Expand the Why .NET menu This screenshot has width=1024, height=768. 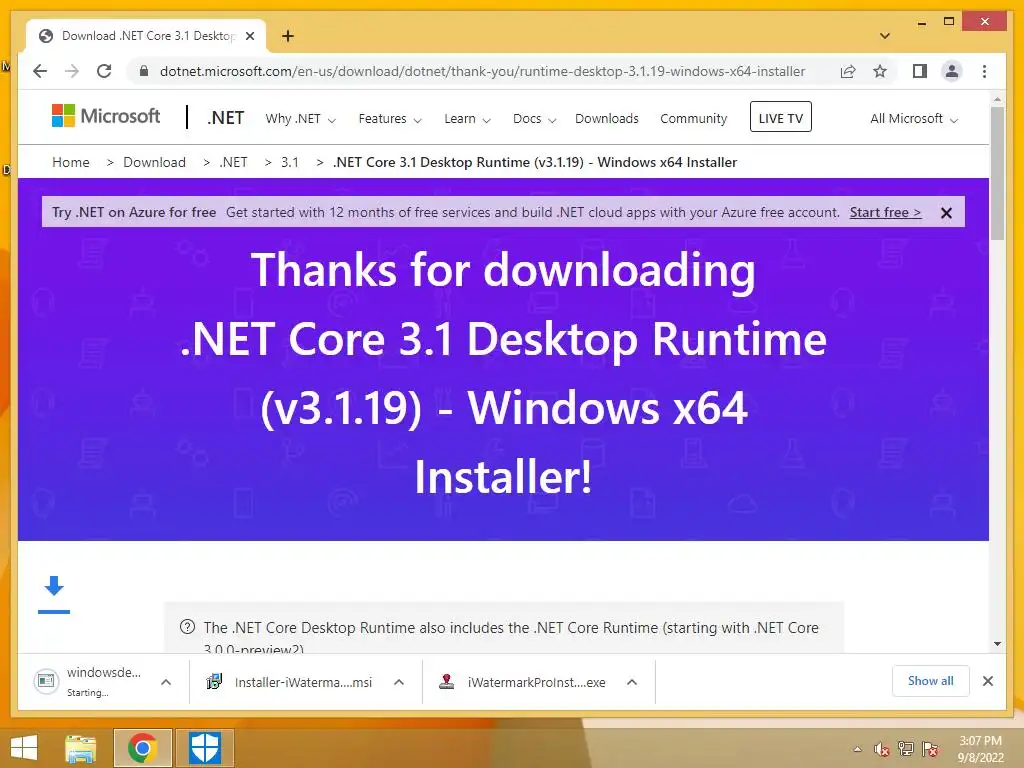pos(300,119)
